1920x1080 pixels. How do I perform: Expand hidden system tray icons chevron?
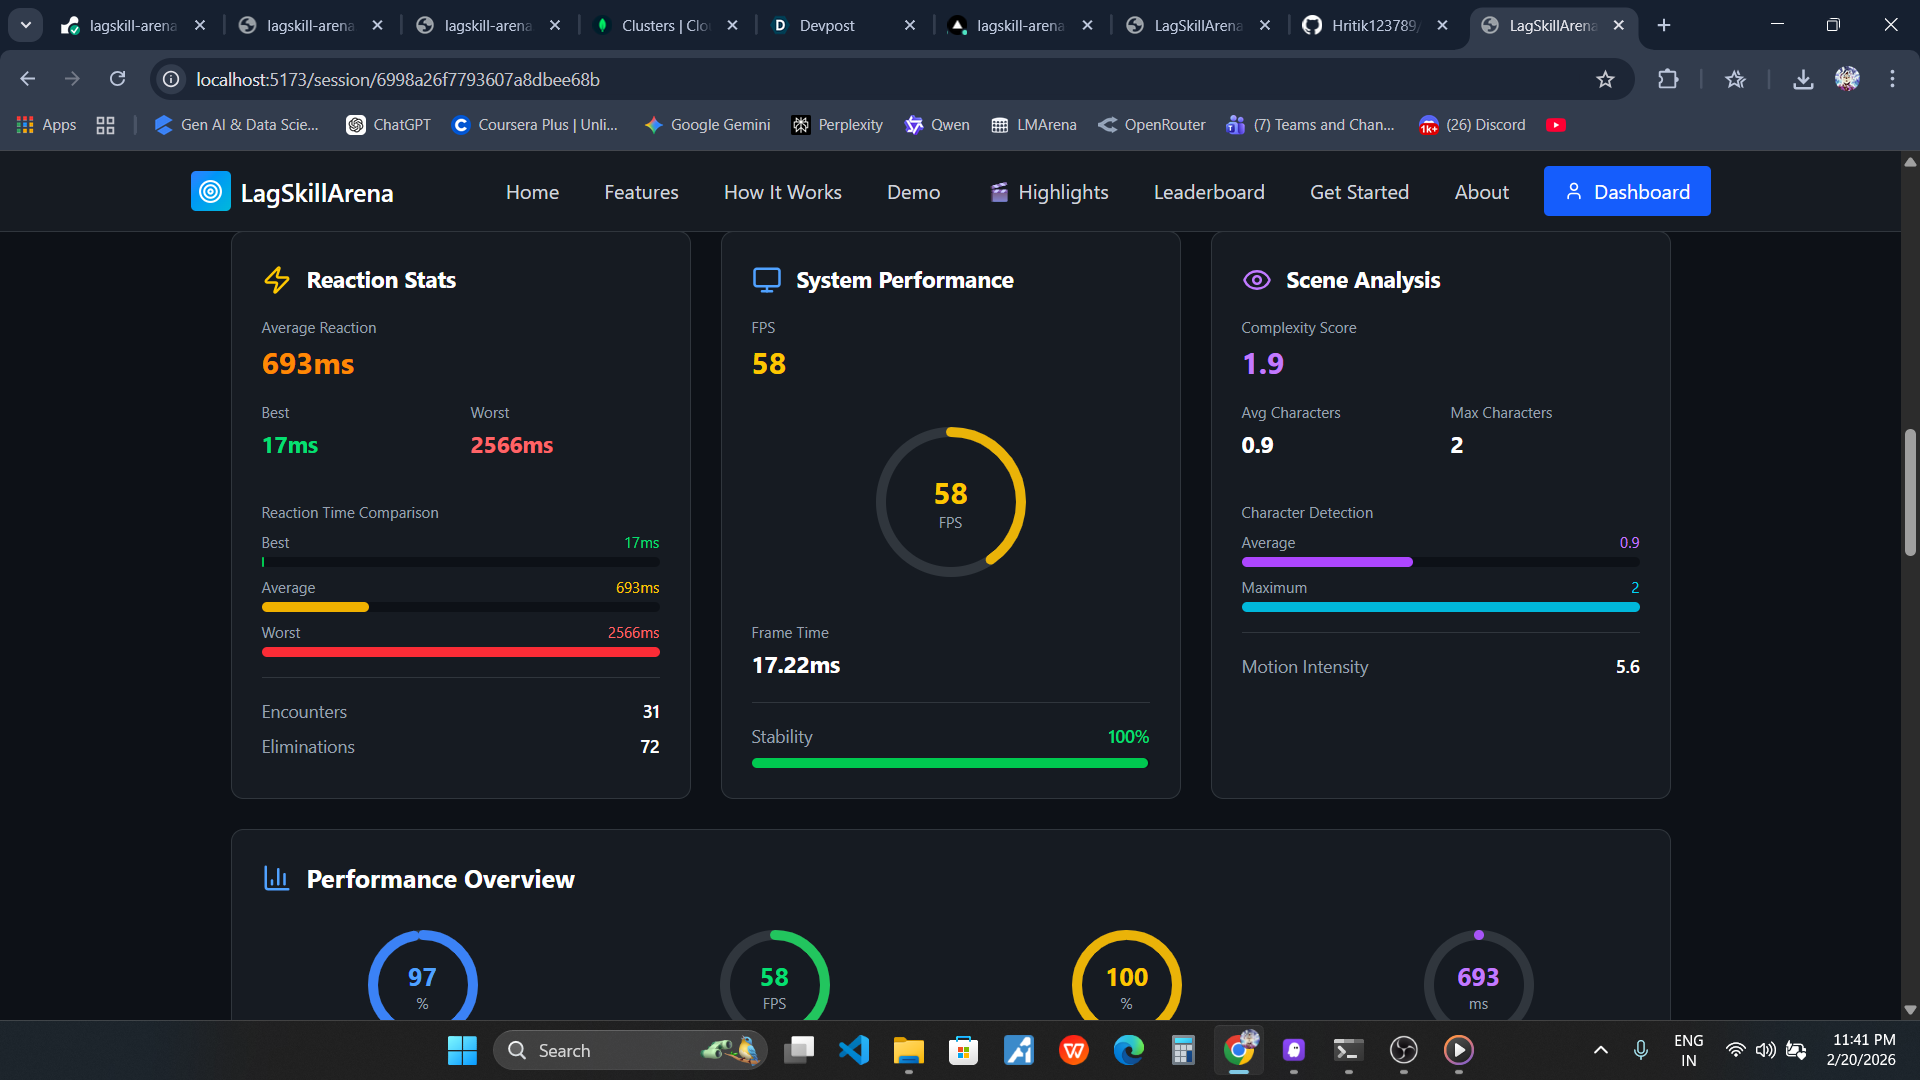(x=1600, y=1050)
